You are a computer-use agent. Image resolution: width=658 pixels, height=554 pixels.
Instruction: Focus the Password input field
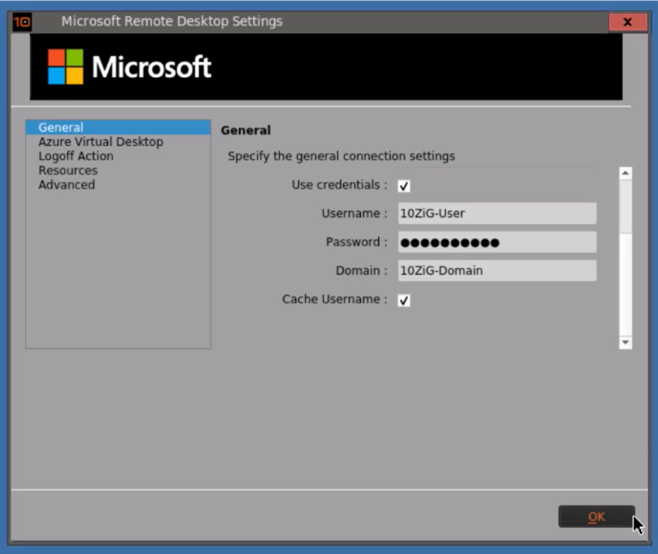(x=497, y=242)
